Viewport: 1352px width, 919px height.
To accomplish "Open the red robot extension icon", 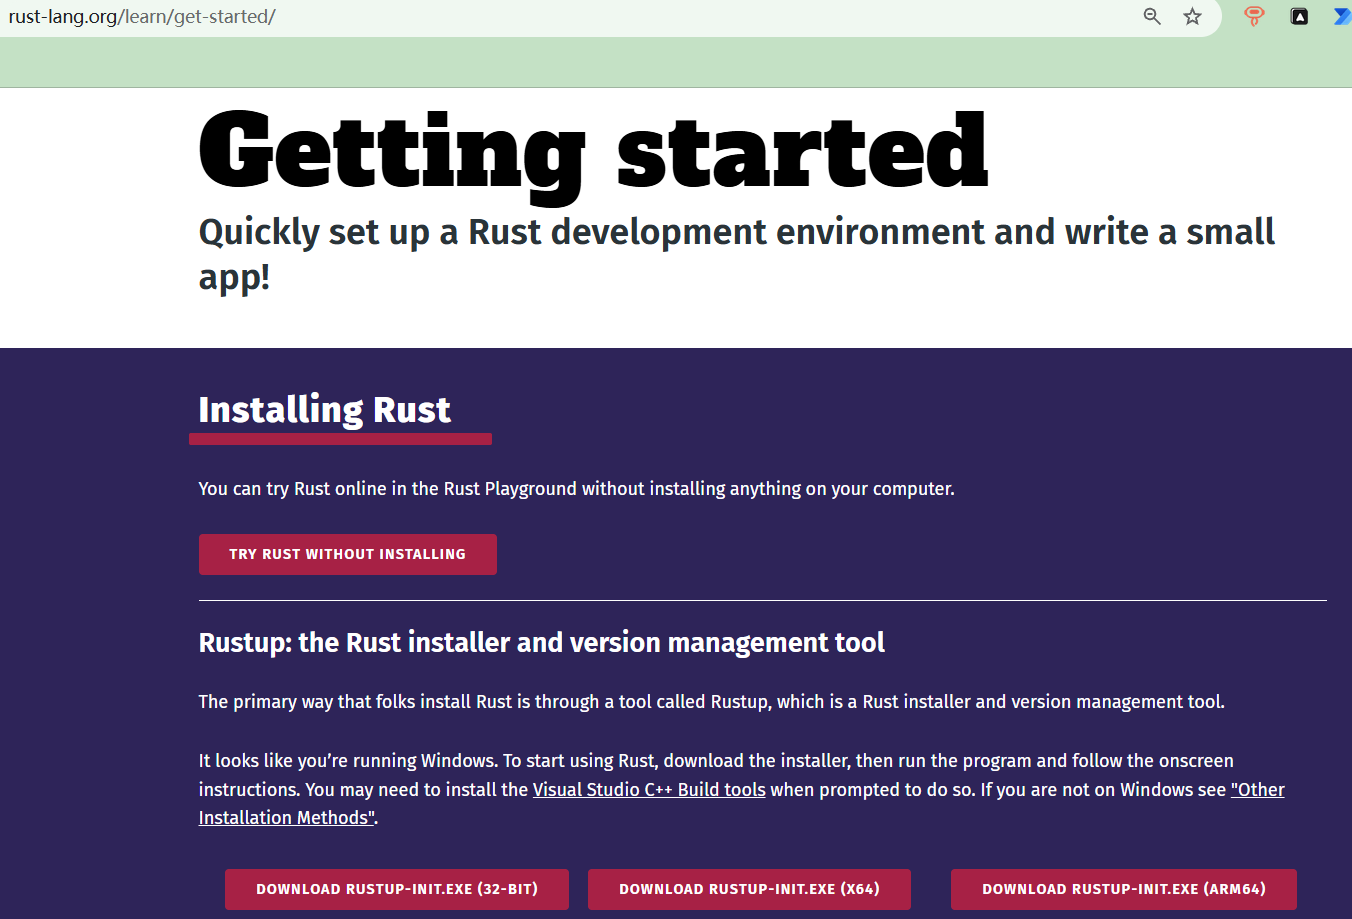I will click(x=1253, y=16).
